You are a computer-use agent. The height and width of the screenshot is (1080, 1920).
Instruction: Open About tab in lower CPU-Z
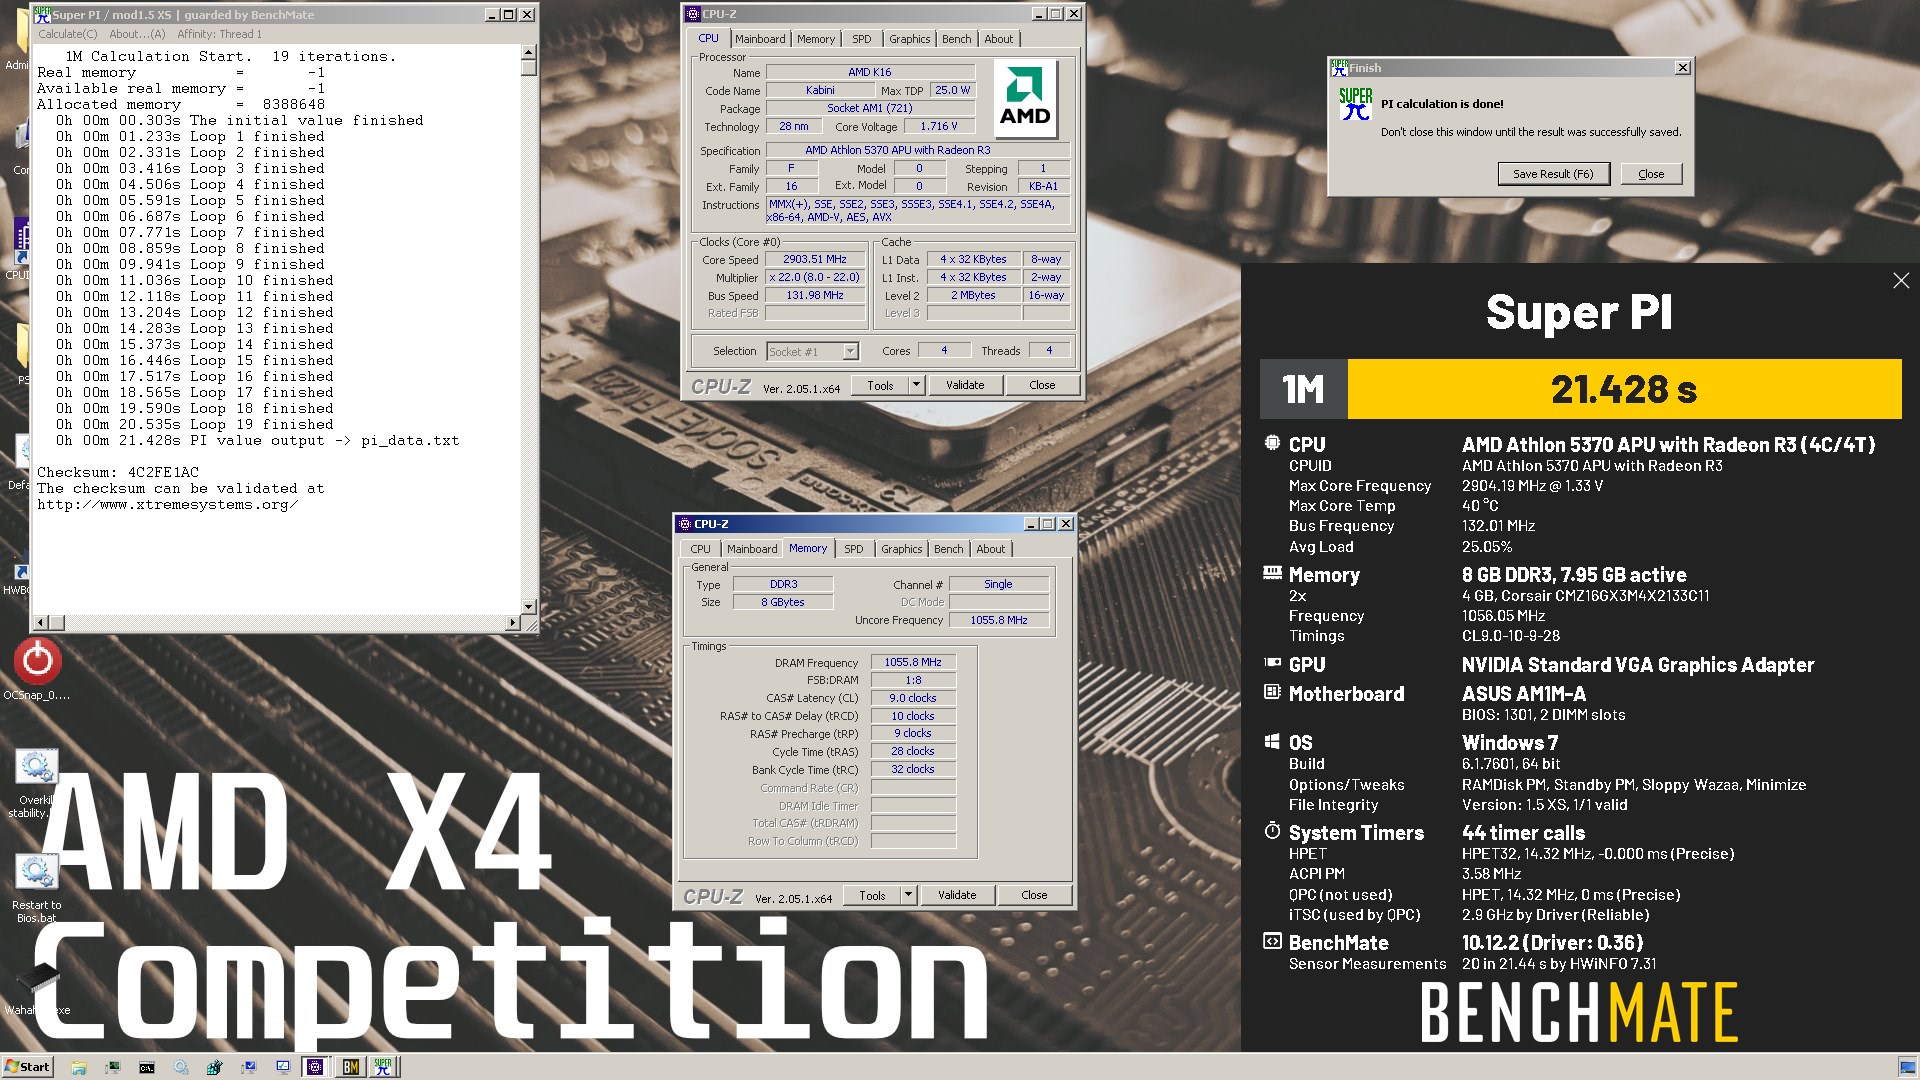coord(991,549)
